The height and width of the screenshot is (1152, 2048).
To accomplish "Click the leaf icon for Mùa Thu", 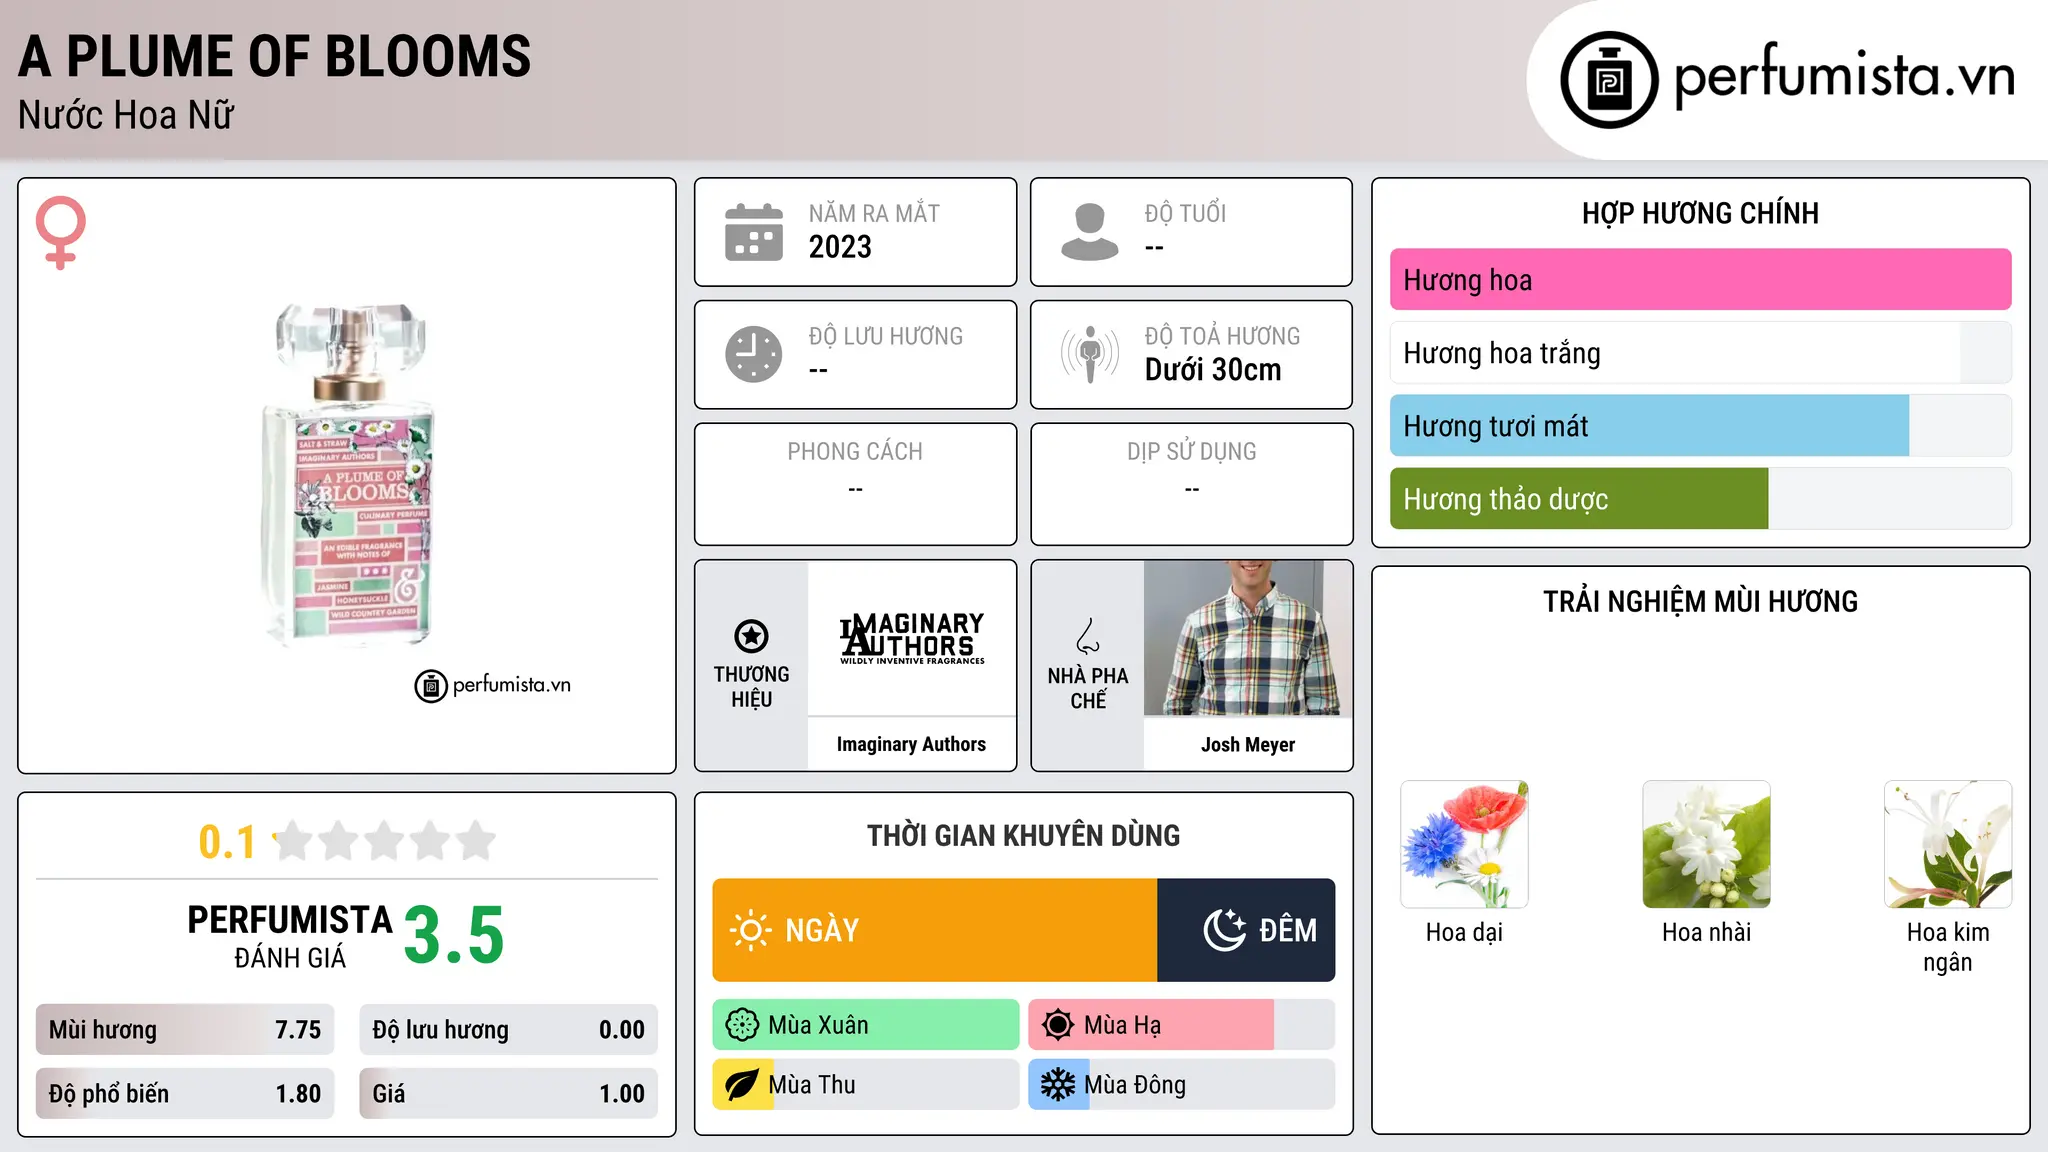I will pos(742,1085).
